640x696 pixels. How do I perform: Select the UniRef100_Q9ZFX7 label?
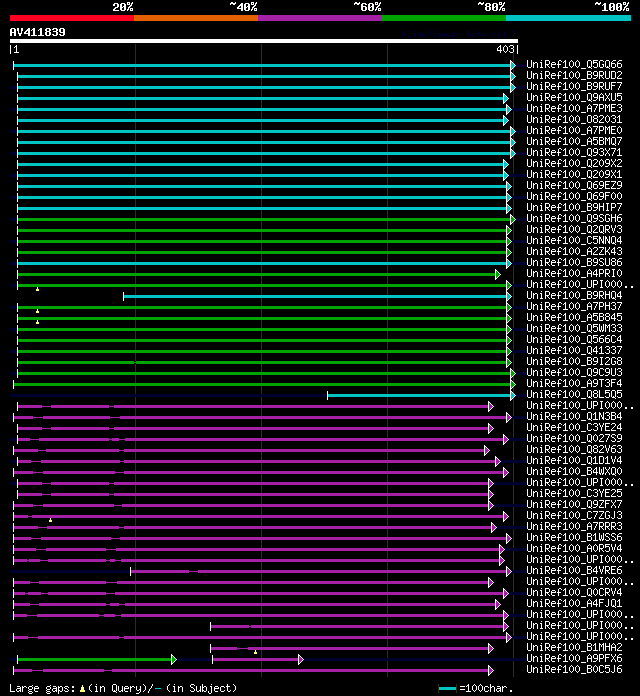tap(574, 504)
